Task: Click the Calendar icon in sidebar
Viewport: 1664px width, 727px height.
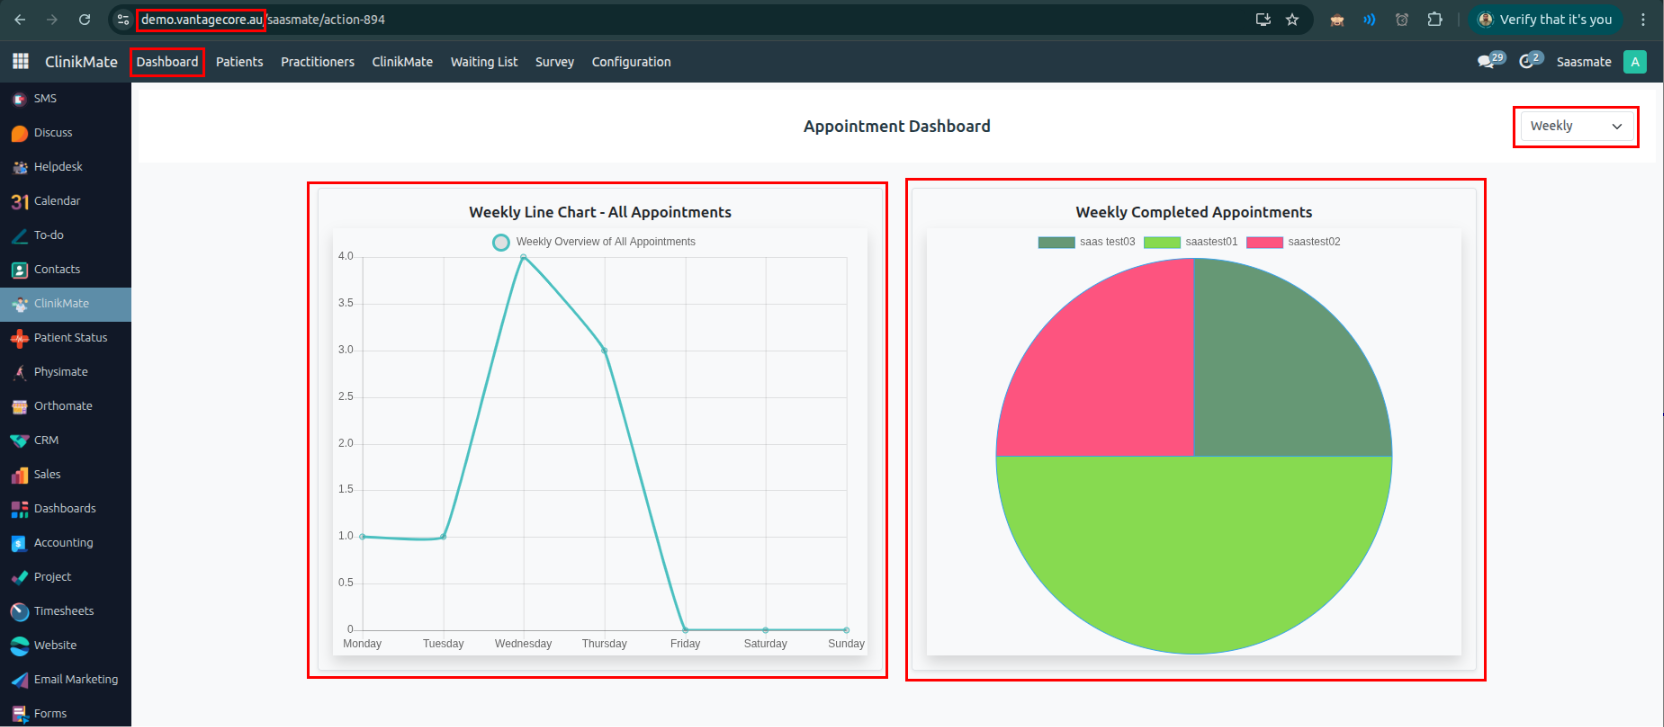Action: (19, 201)
